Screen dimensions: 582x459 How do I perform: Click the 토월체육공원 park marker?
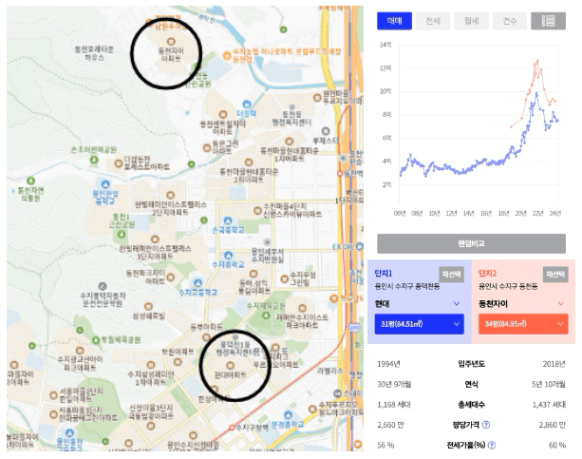tap(96, 340)
